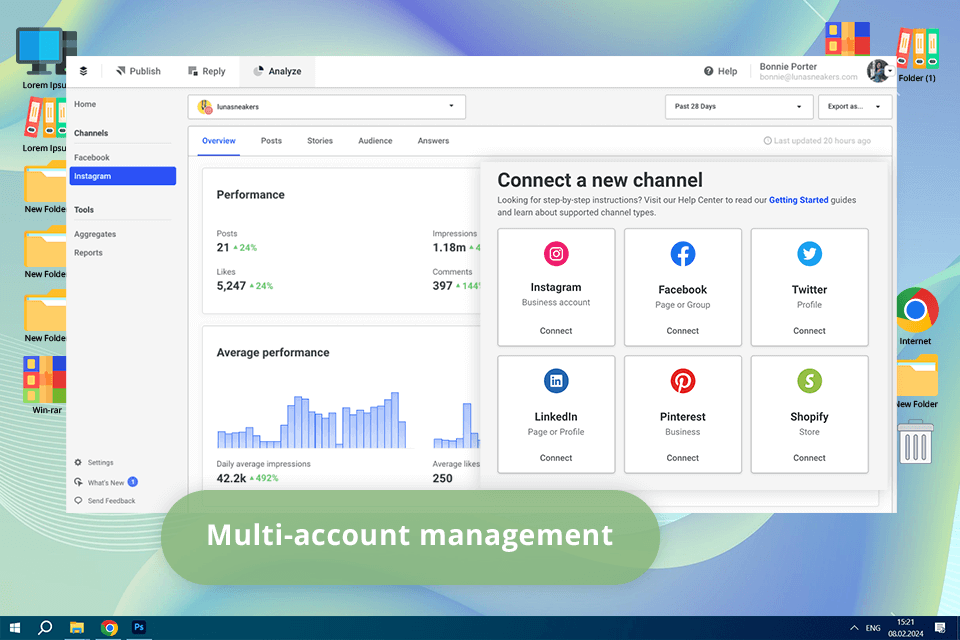Open Aggregates under Tools
Image resolution: width=960 pixels, height=640 pixels.
(95, 234)
